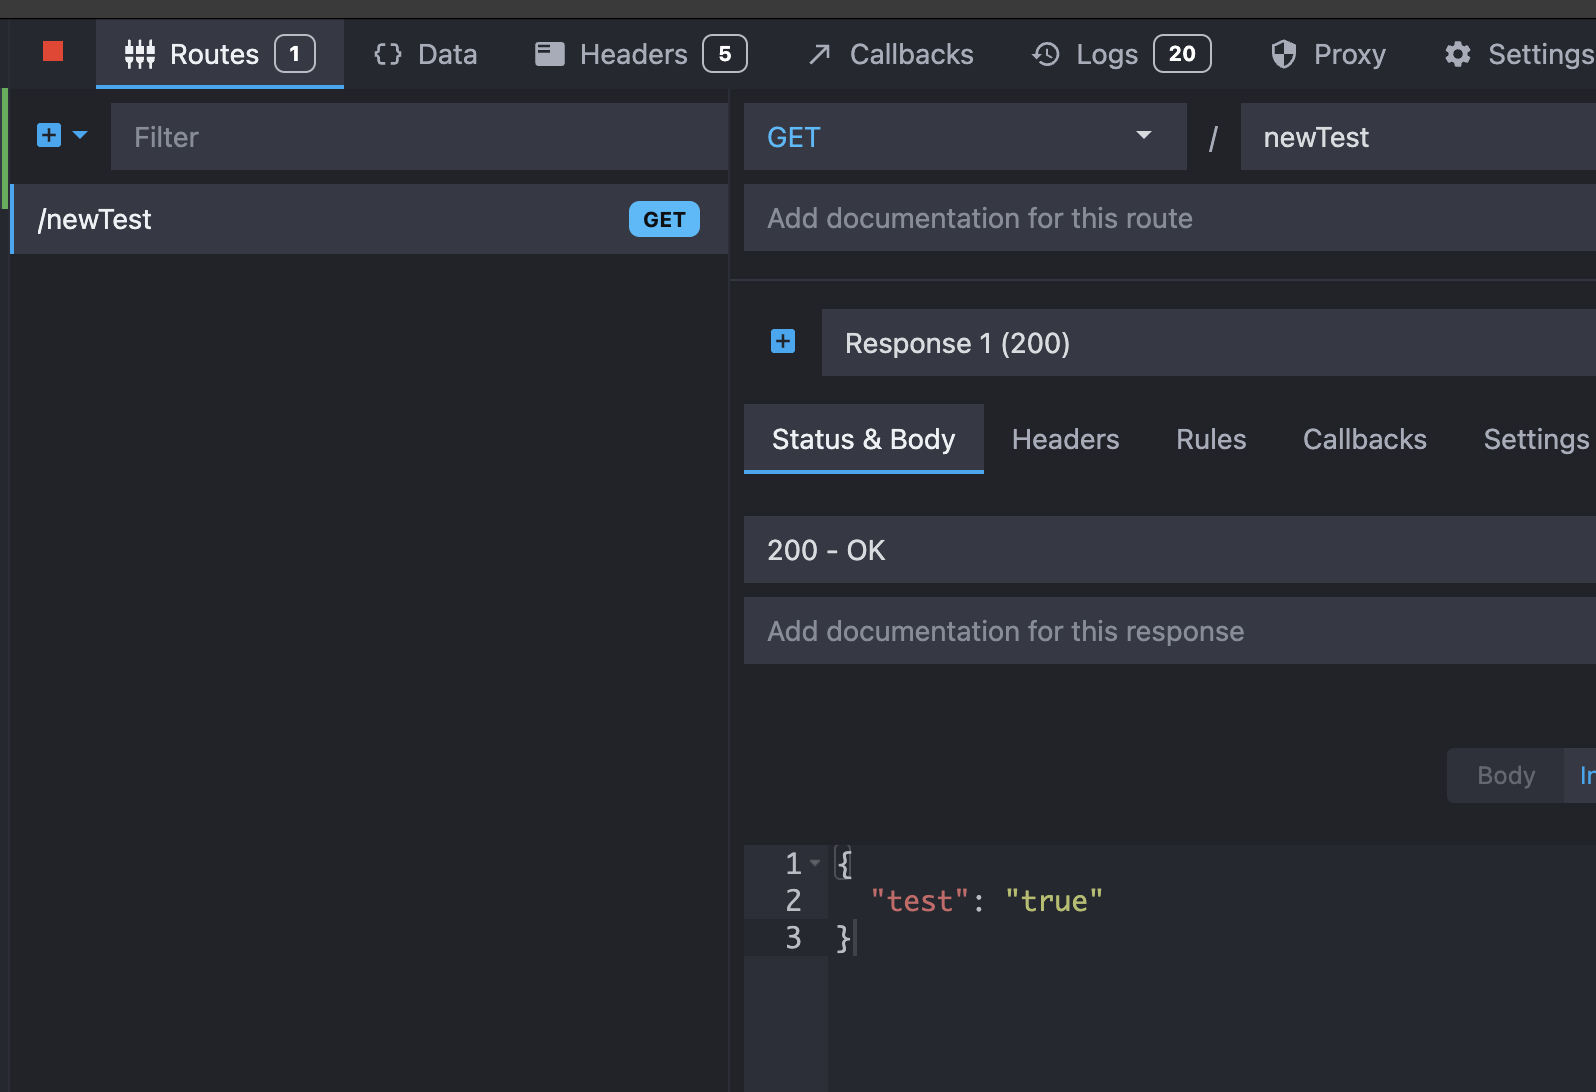Viewport: 1596px width, 1092px height.
Task: Open the Response 1 (200) selector
Action: (x=1209, y=343)
